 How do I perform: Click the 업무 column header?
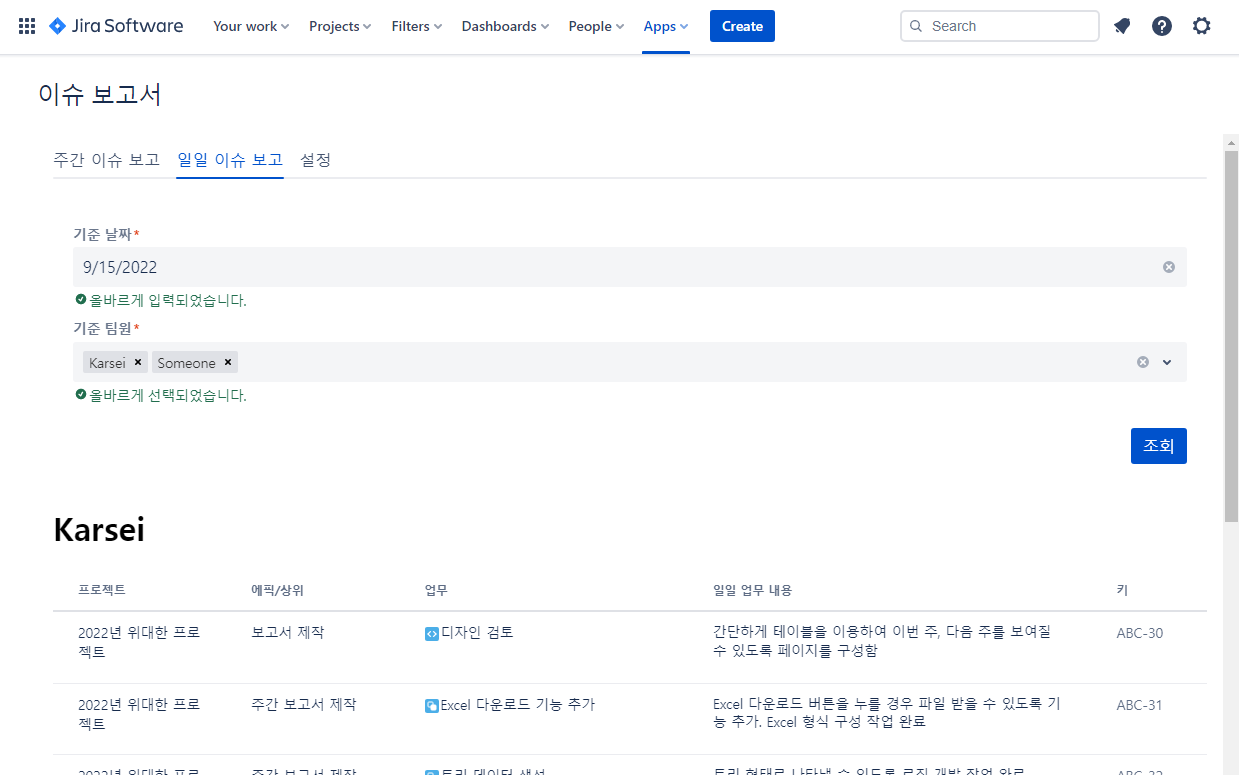pyautogui.click(x=436, y=590)
